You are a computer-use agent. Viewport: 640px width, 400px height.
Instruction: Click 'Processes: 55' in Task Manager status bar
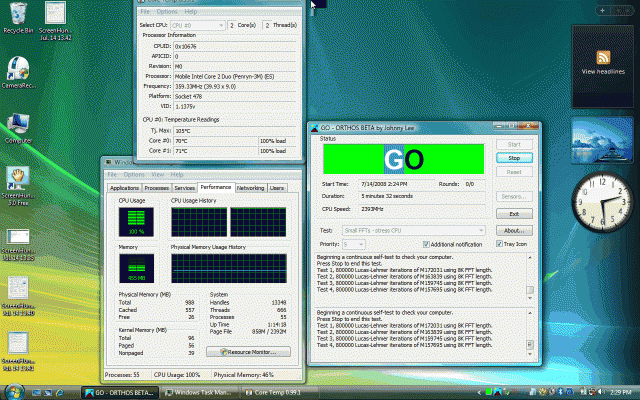(x=122, y=375)
